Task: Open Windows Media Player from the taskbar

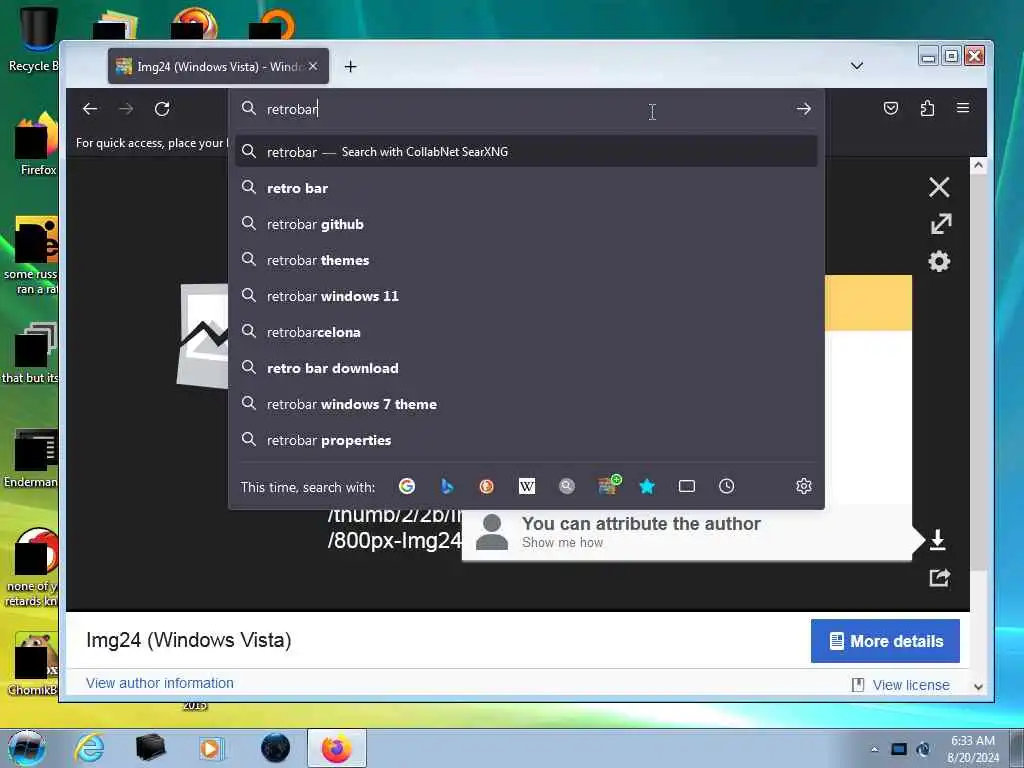Action: point(211,748)
